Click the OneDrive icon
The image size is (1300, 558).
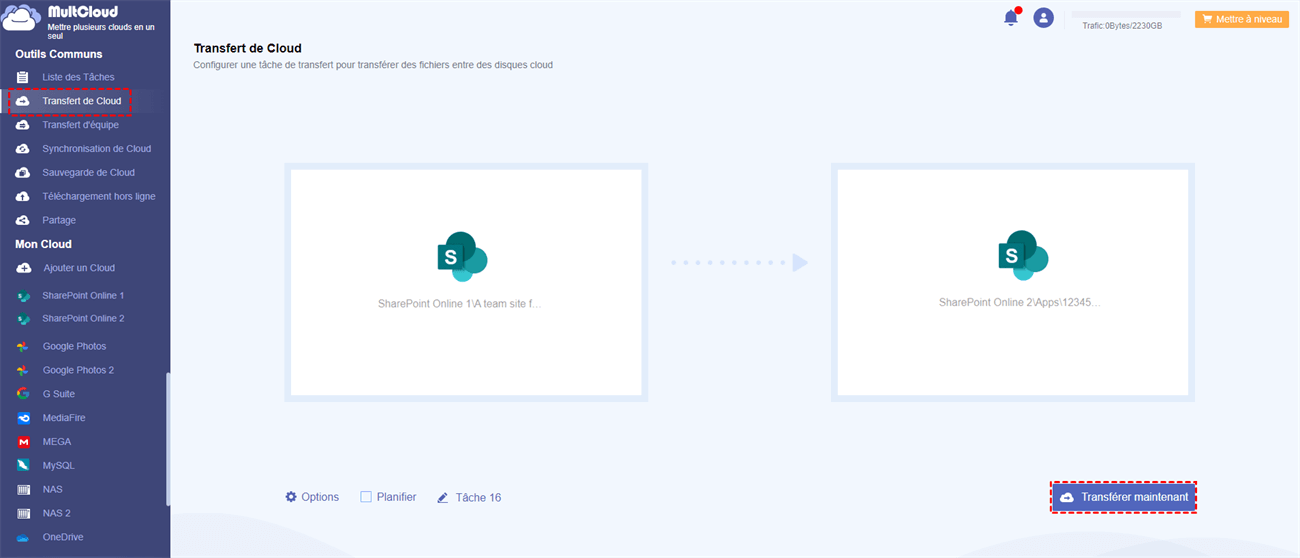(22, 537)
